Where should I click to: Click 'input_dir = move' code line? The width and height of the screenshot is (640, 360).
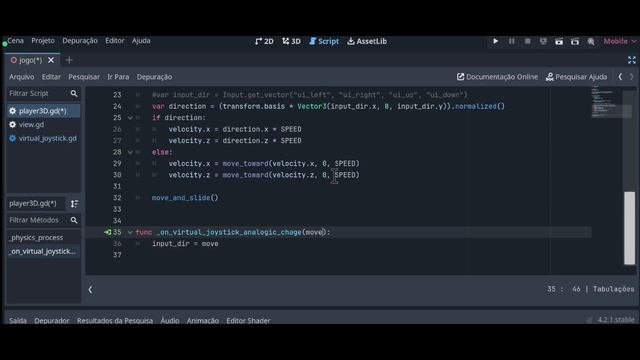point(185,244)
